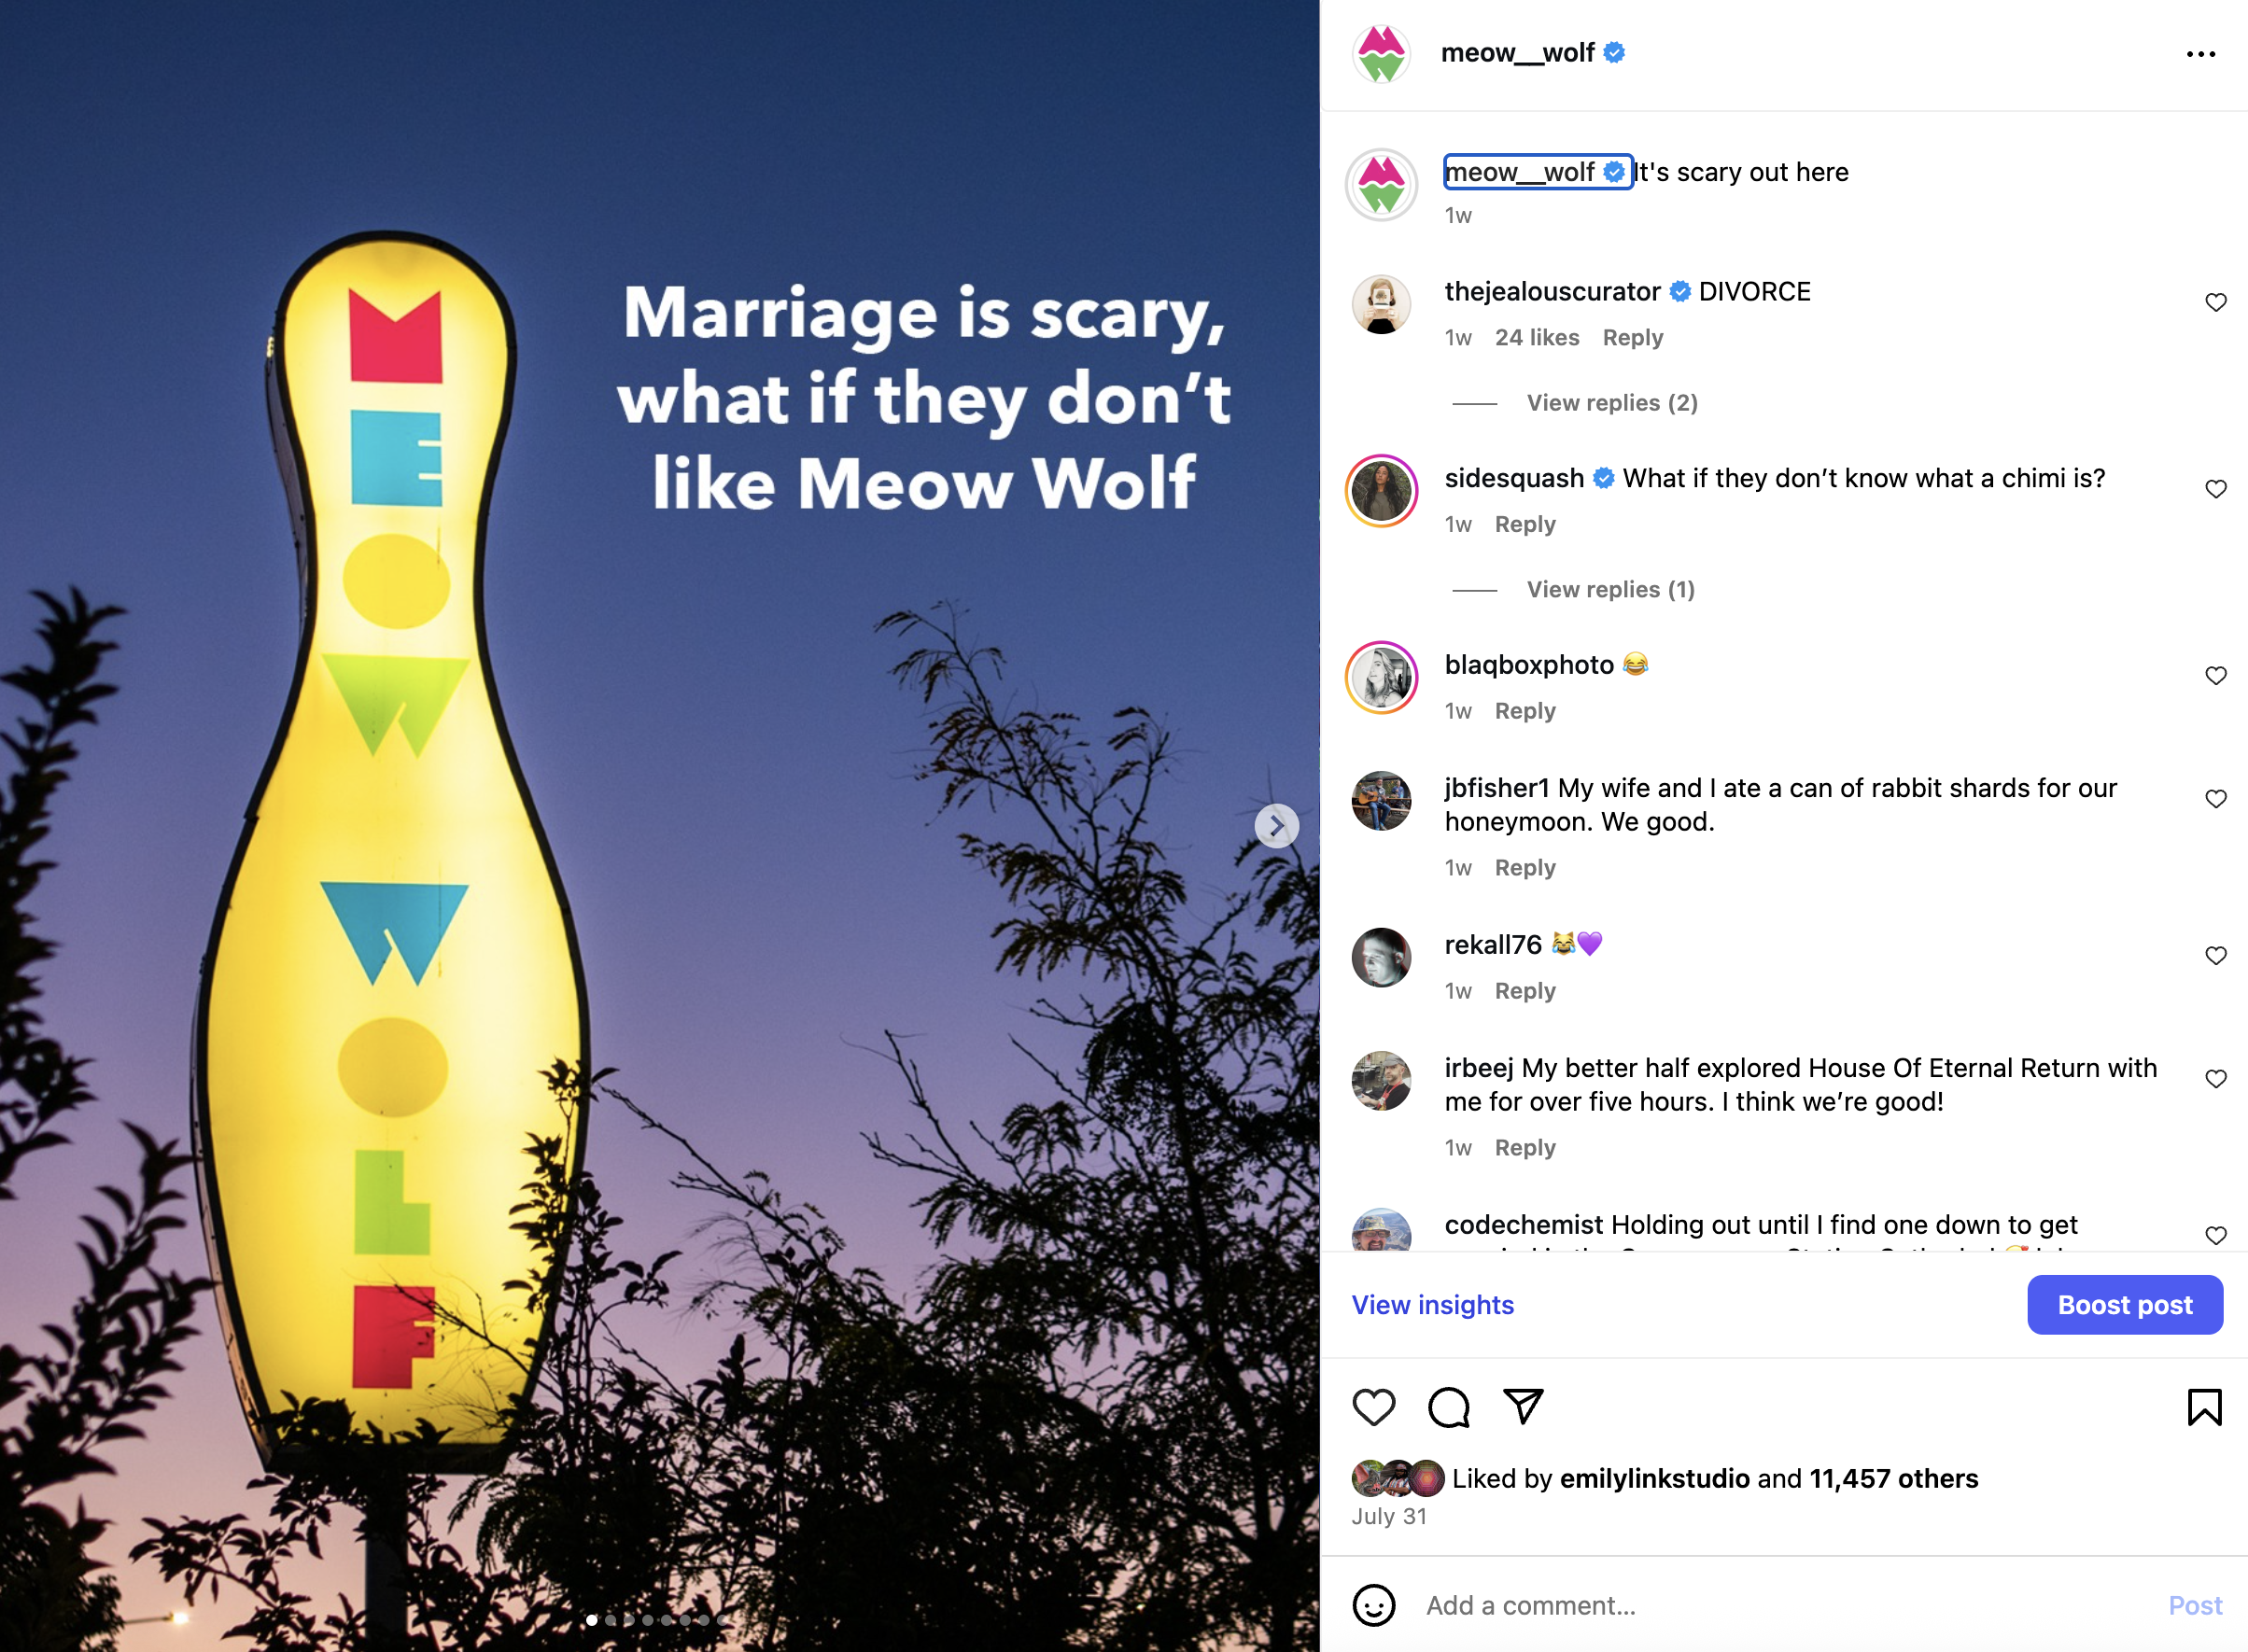Expand View replies (2) under thejealouscurator
Image resolution: width=2248 pixels, height=1652 pixels.
(1611, 403)
